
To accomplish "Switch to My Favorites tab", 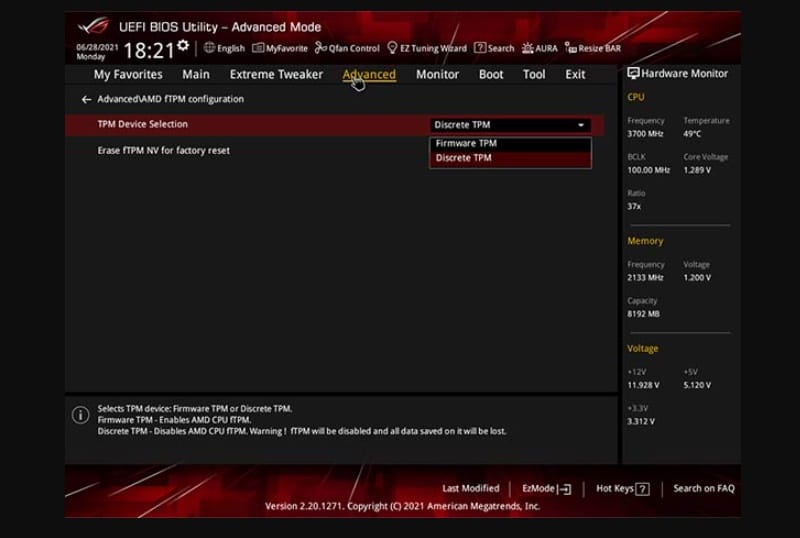I will (128, 75).
